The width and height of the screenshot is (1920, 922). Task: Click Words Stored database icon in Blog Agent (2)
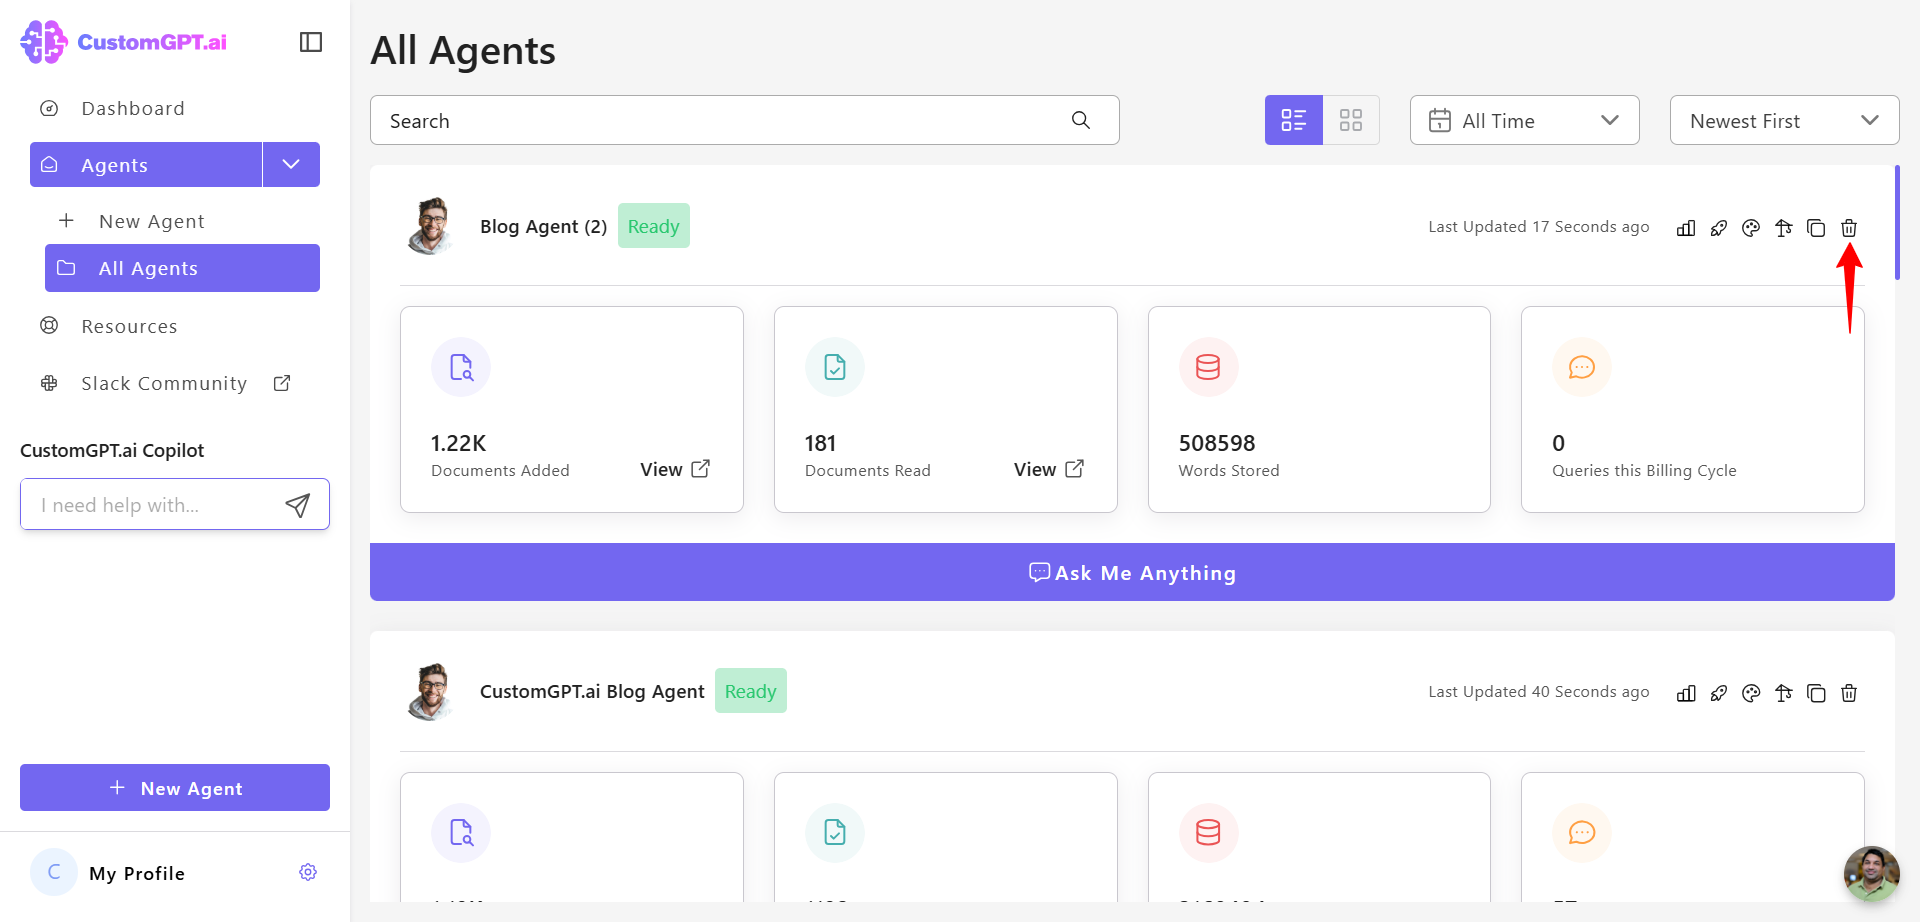[x=1208, y=367]
